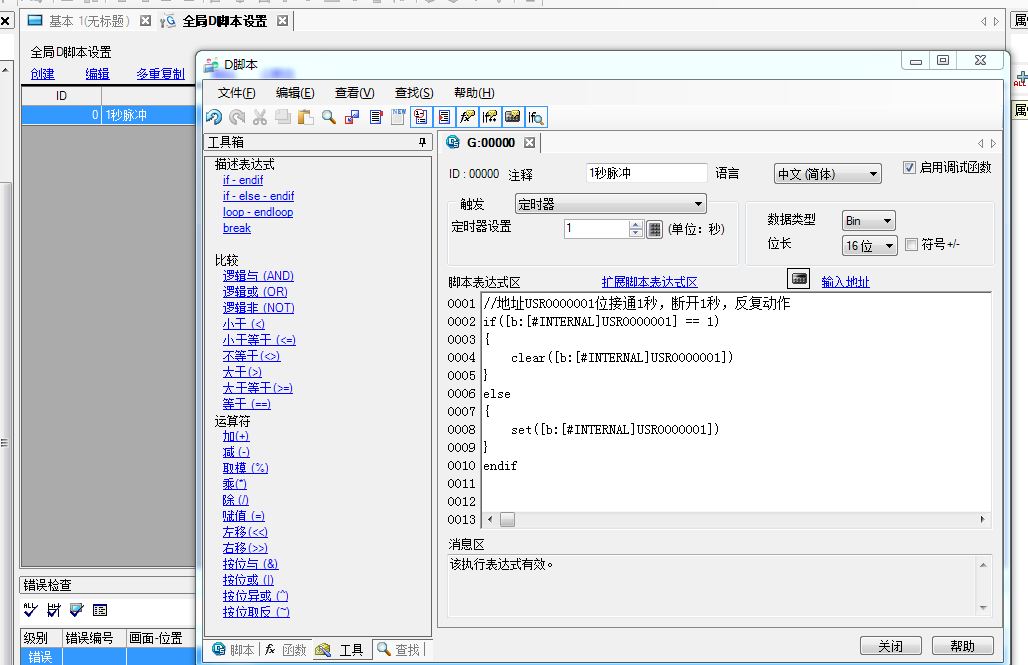Expand the 语言 中文(简体) dropdown

pos(827,174)
